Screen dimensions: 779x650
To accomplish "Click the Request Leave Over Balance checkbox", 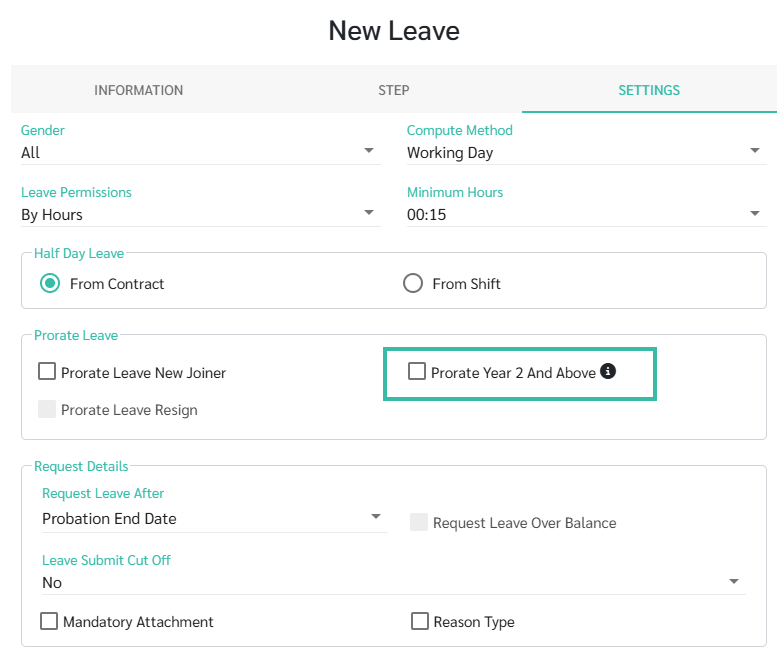I will 419,522.
